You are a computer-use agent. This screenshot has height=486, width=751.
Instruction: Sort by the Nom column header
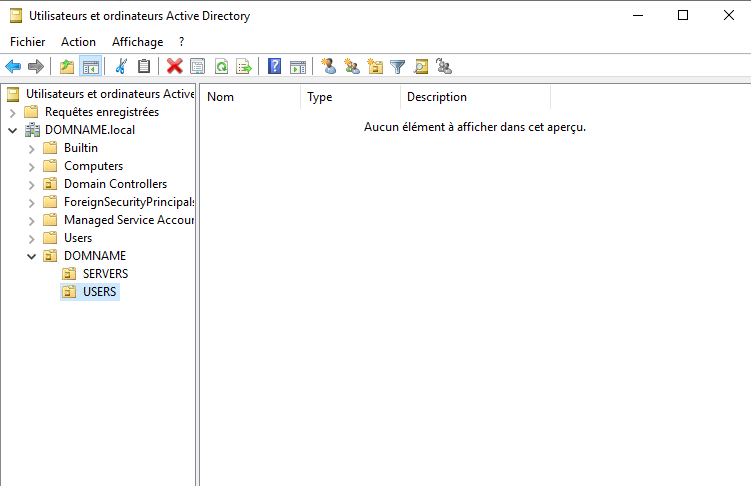click(x=248, y=97)
